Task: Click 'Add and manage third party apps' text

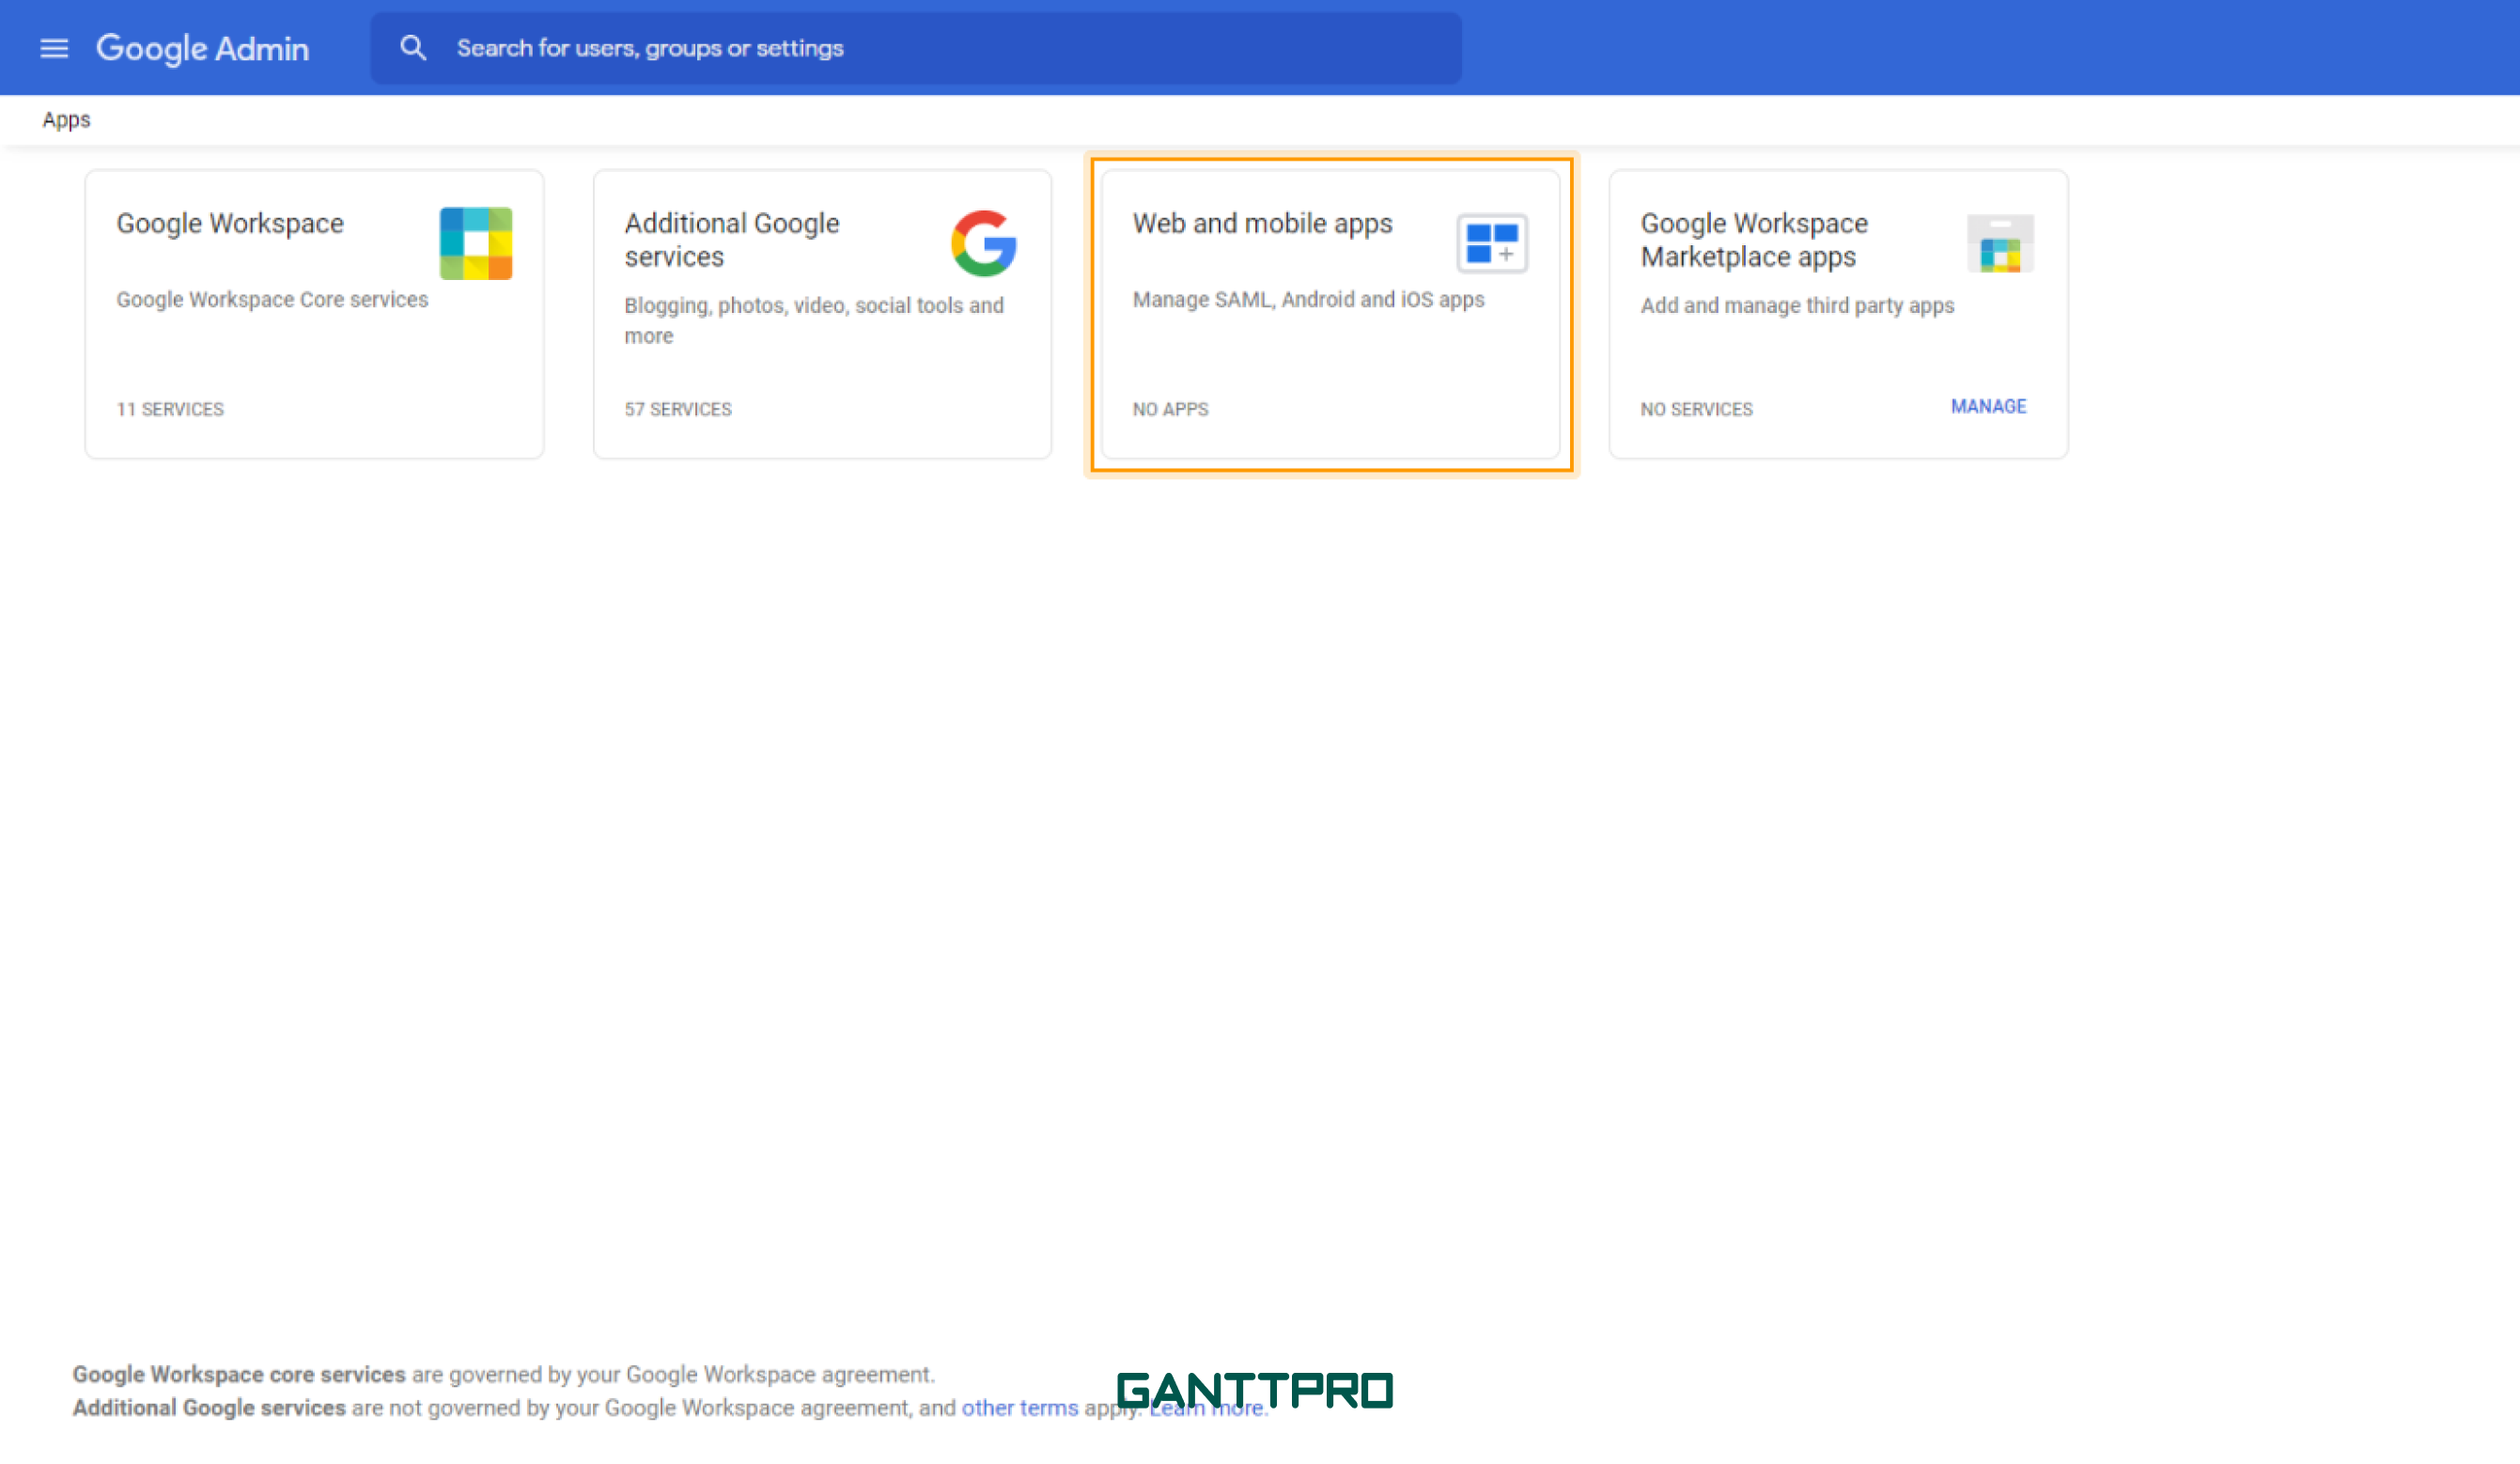Action: click(x=1797, y=305)
